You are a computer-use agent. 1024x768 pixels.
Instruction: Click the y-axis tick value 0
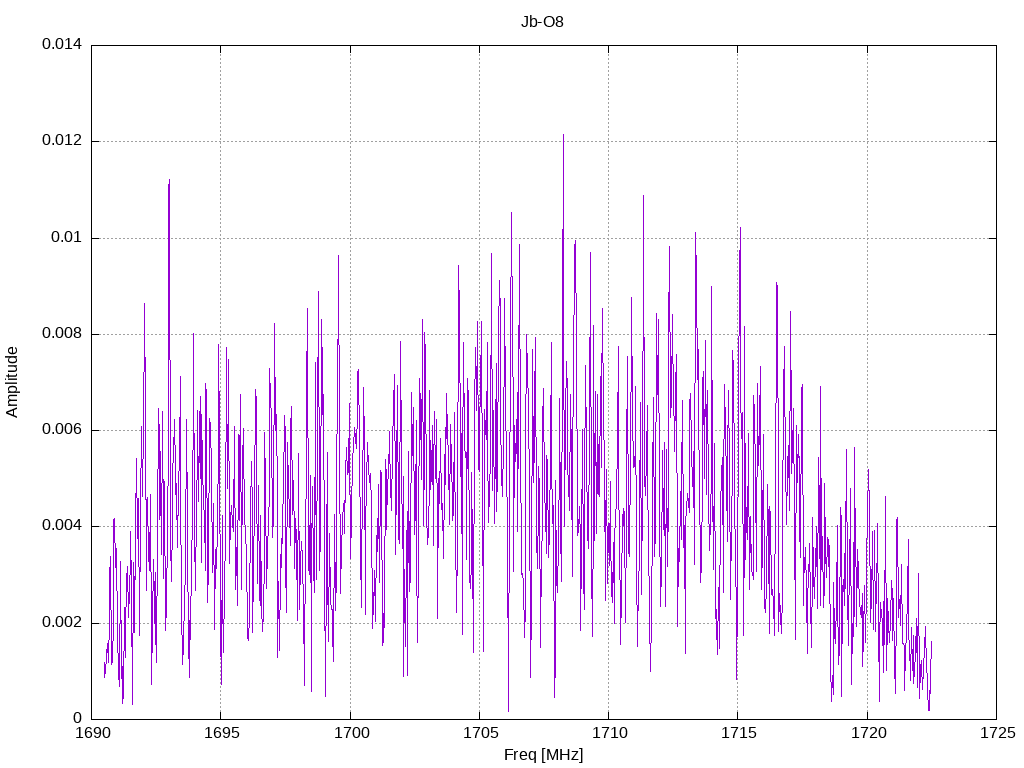(x=77, y=718)
